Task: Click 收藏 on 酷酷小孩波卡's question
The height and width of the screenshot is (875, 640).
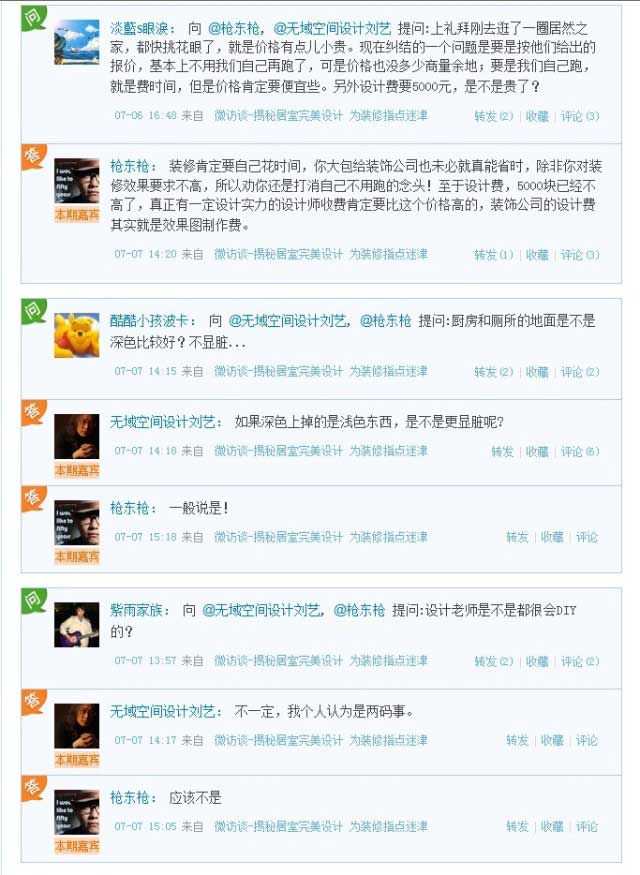Action: pos(537,372)
